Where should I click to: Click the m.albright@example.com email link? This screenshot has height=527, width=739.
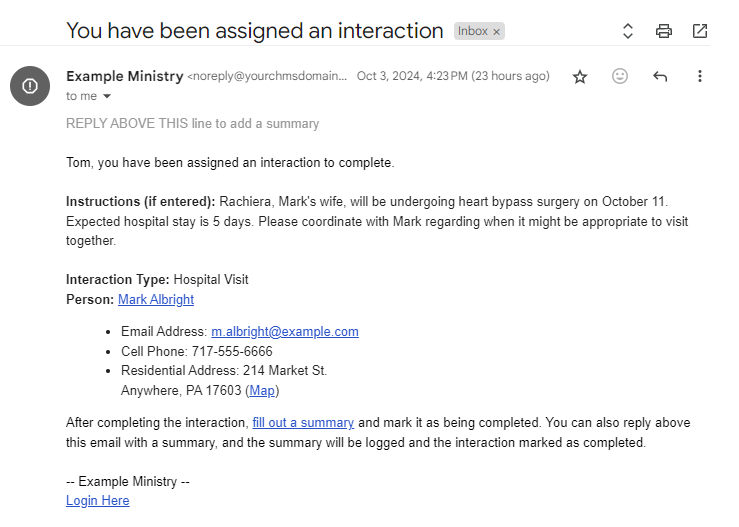(284, 332)
